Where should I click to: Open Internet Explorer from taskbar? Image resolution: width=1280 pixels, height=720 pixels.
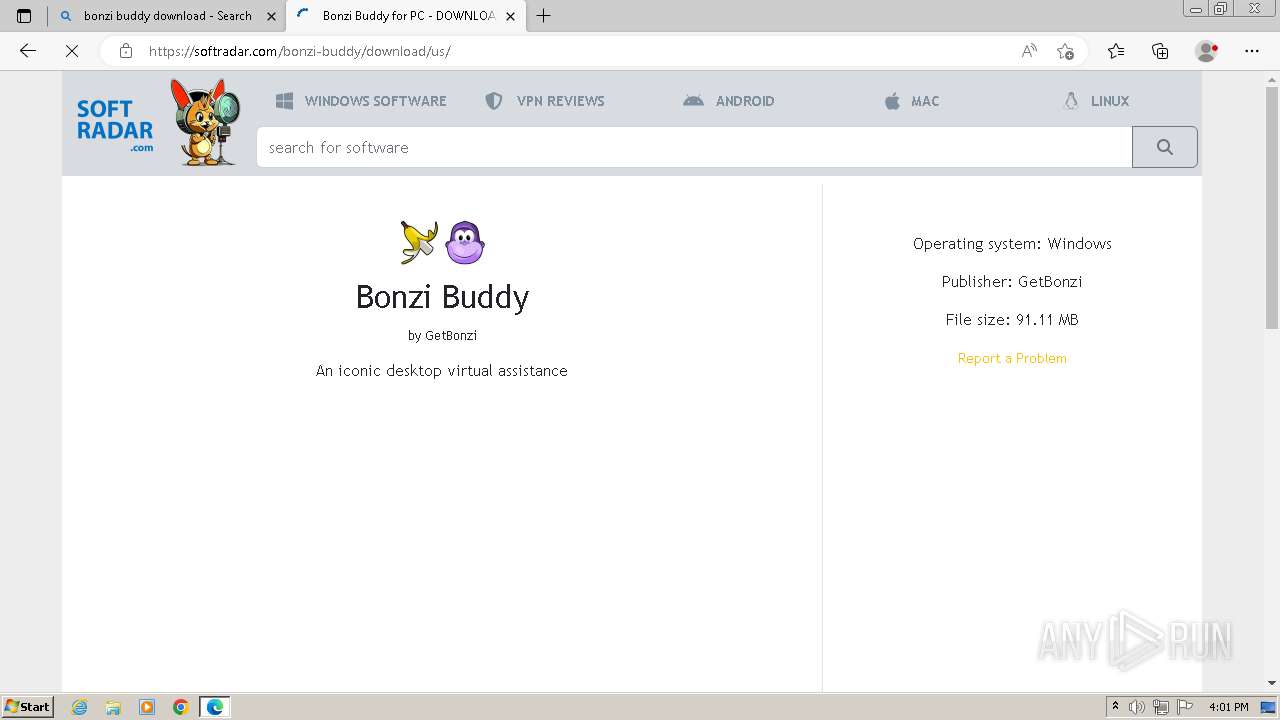pyautogui.click(x=80, y=707)
